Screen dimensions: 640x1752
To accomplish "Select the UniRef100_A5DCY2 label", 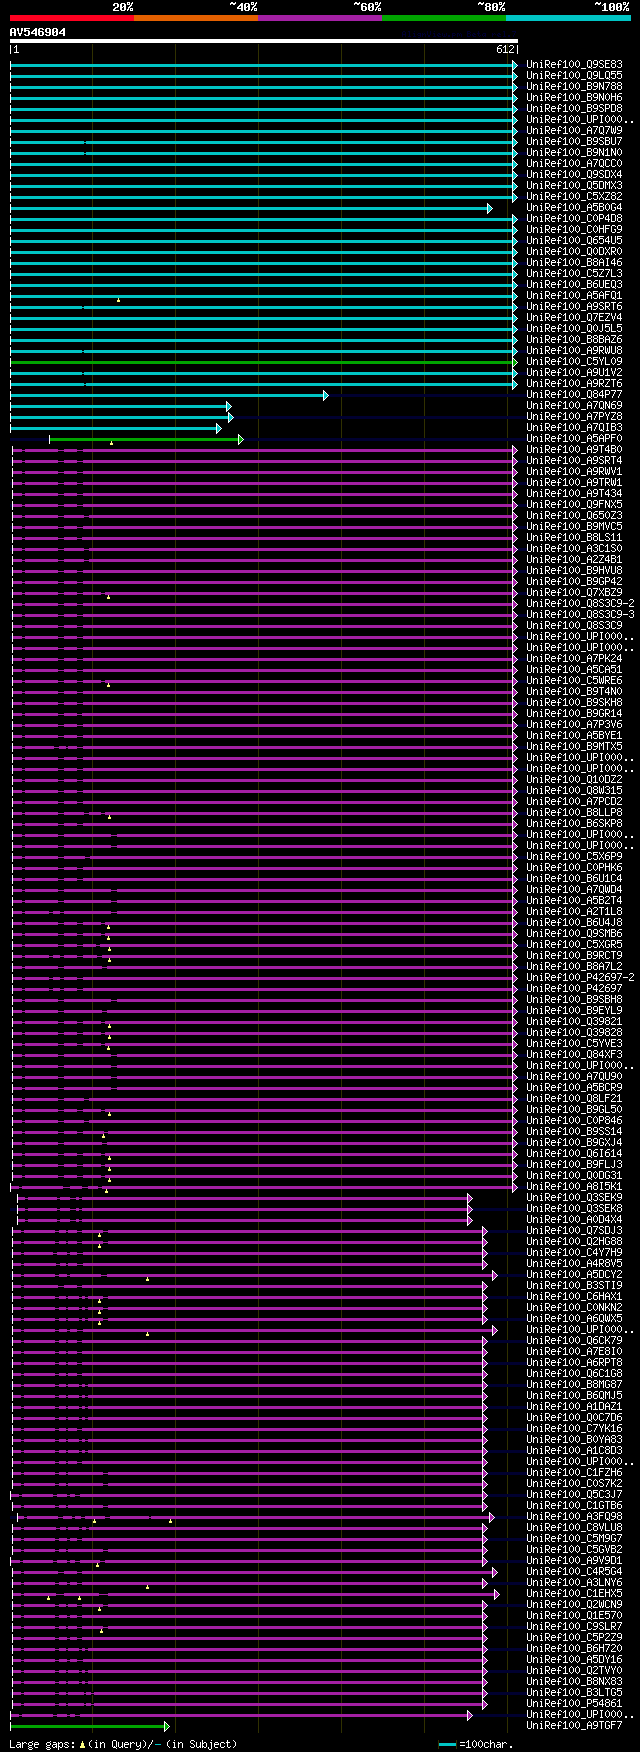I will click(x=574, y=1274).
